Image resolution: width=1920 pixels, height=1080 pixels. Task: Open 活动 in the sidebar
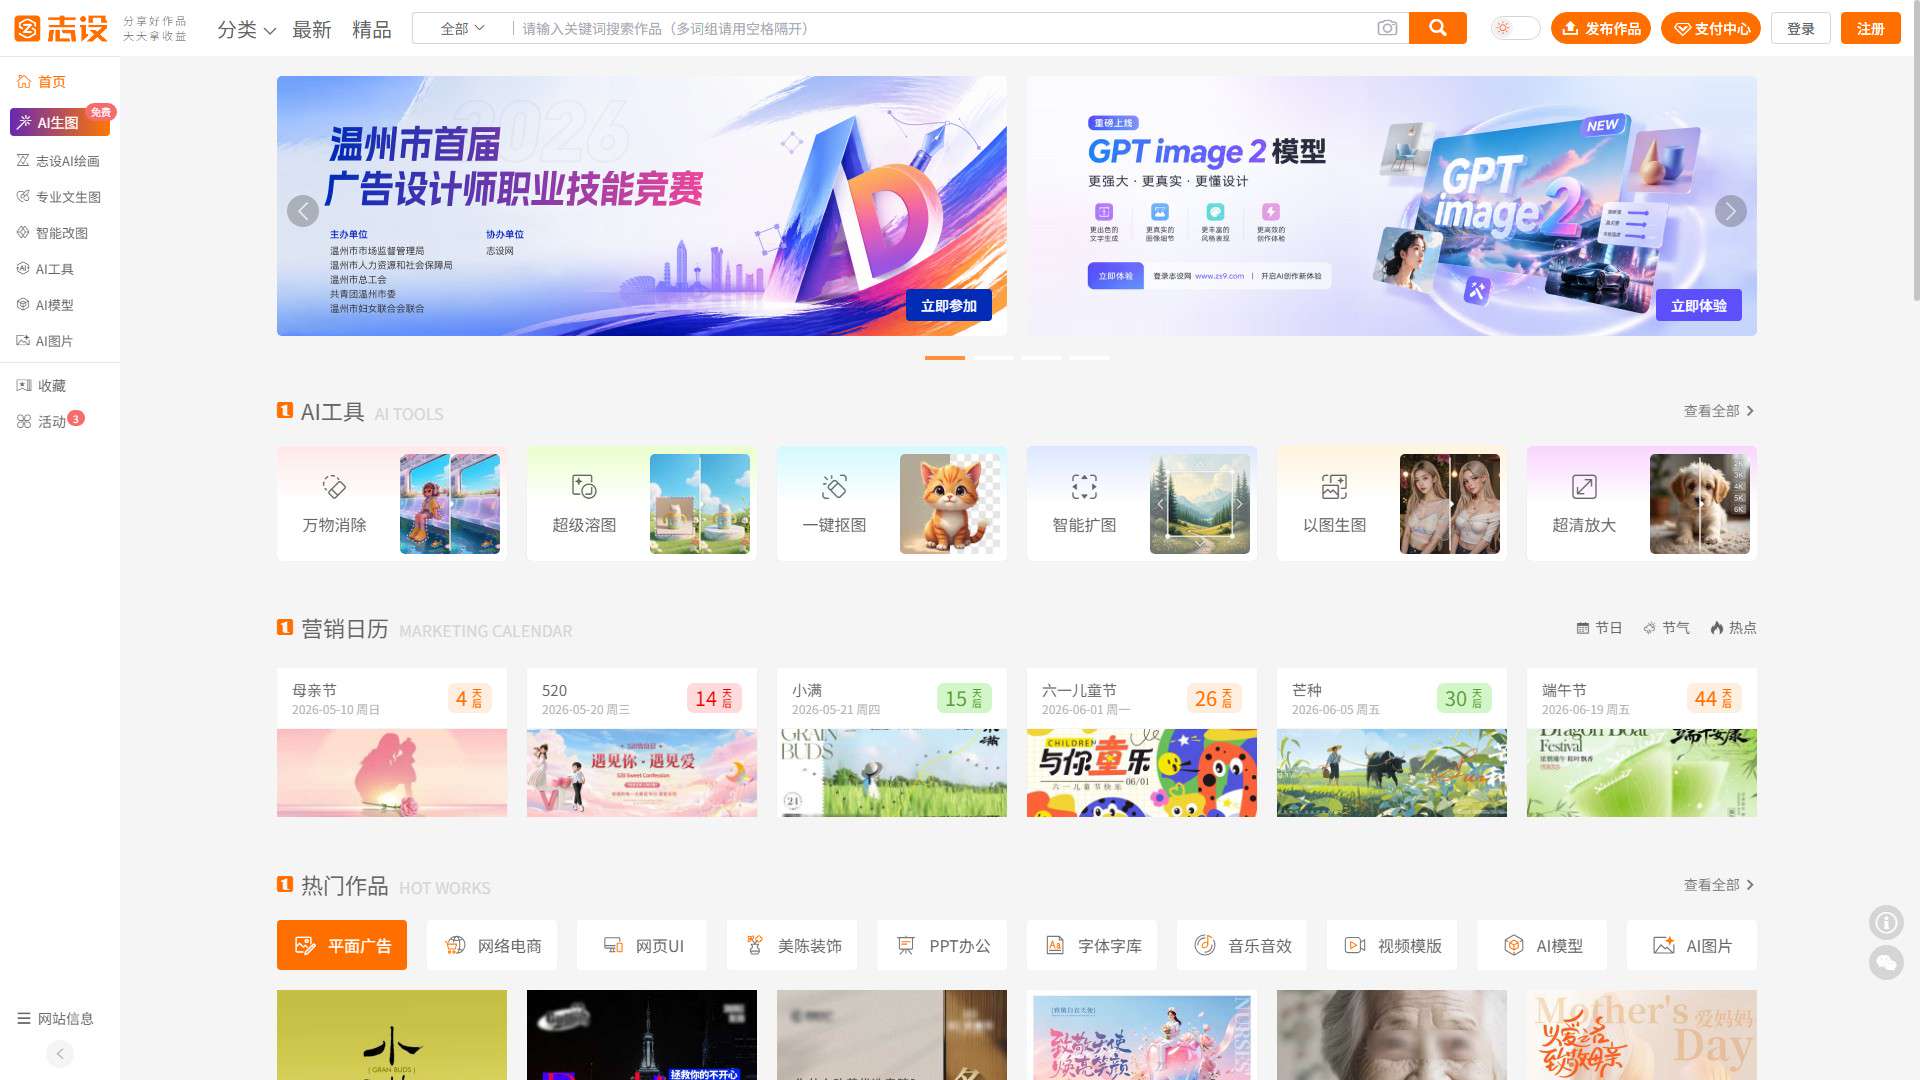click(x=41, y=421)
